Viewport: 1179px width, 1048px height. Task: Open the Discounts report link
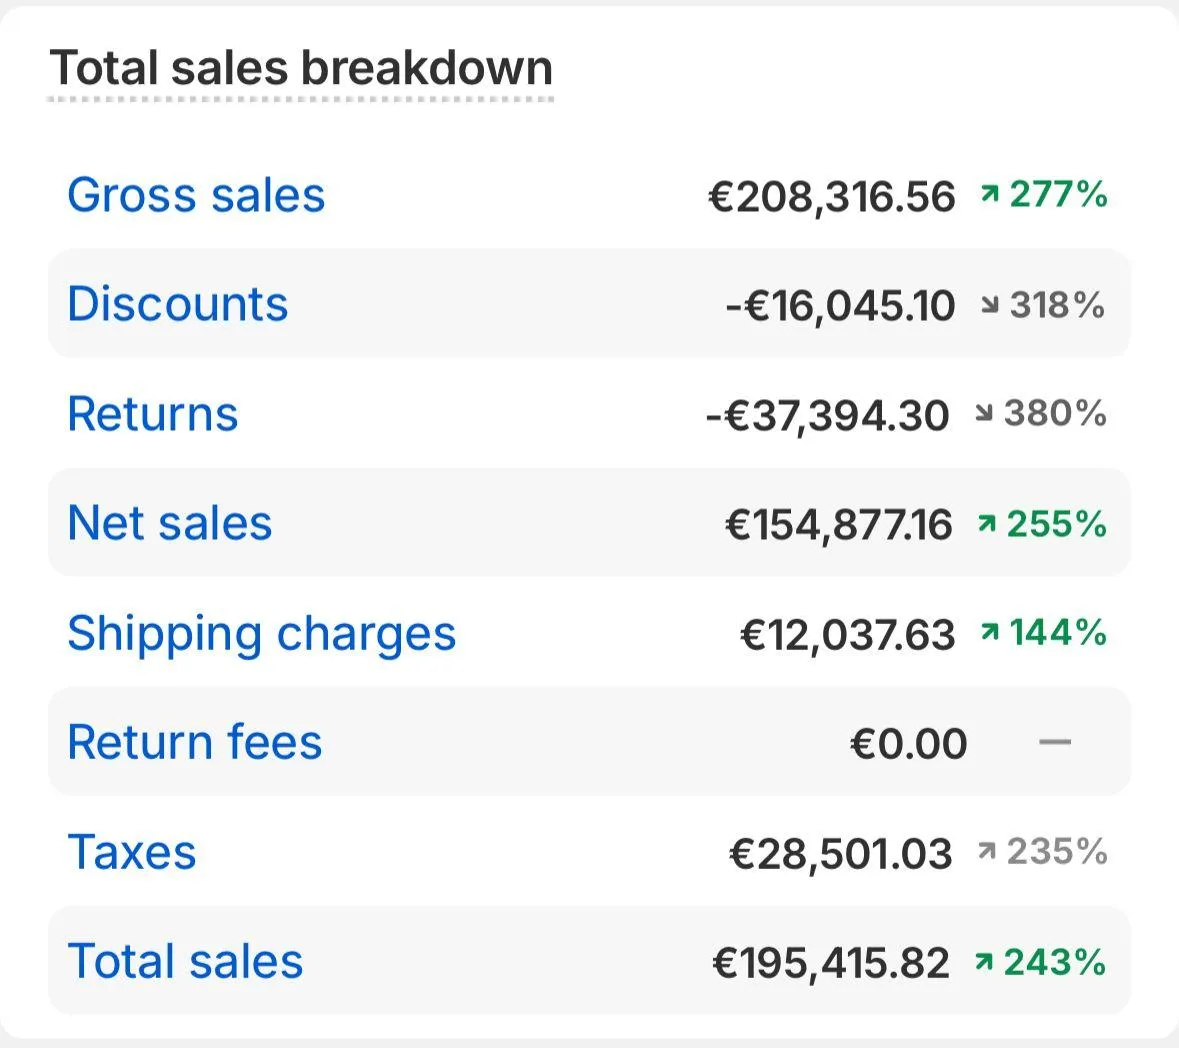click(x=177, y=304)
